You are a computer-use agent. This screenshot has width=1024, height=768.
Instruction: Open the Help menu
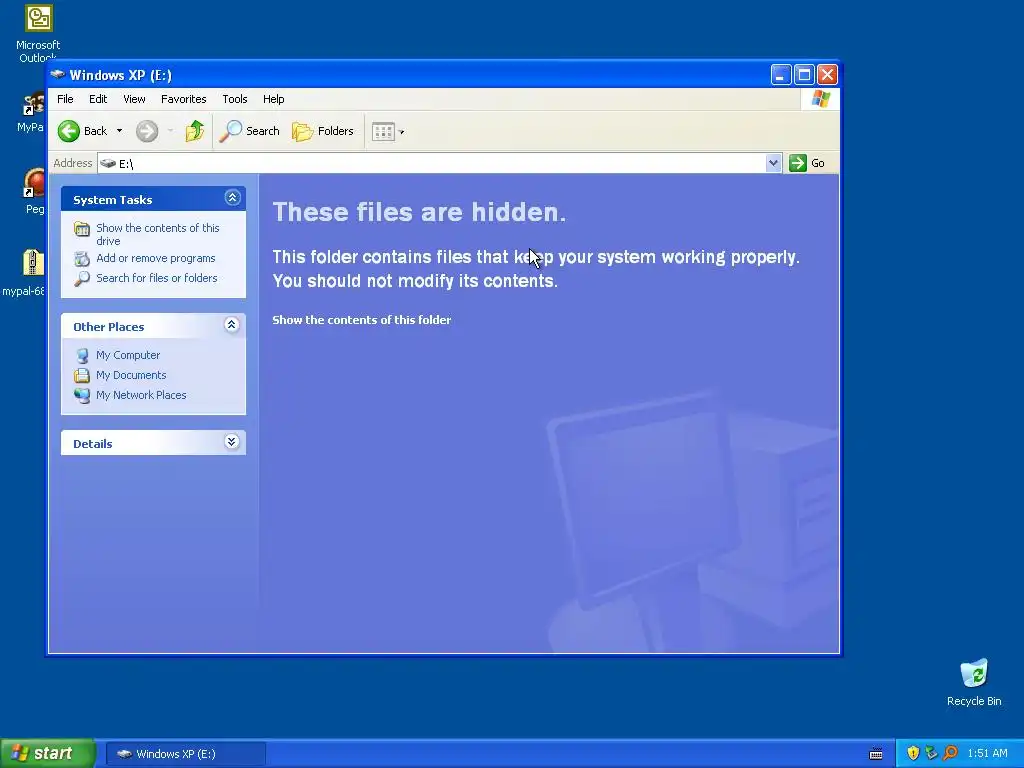click(x=274, y=99)
